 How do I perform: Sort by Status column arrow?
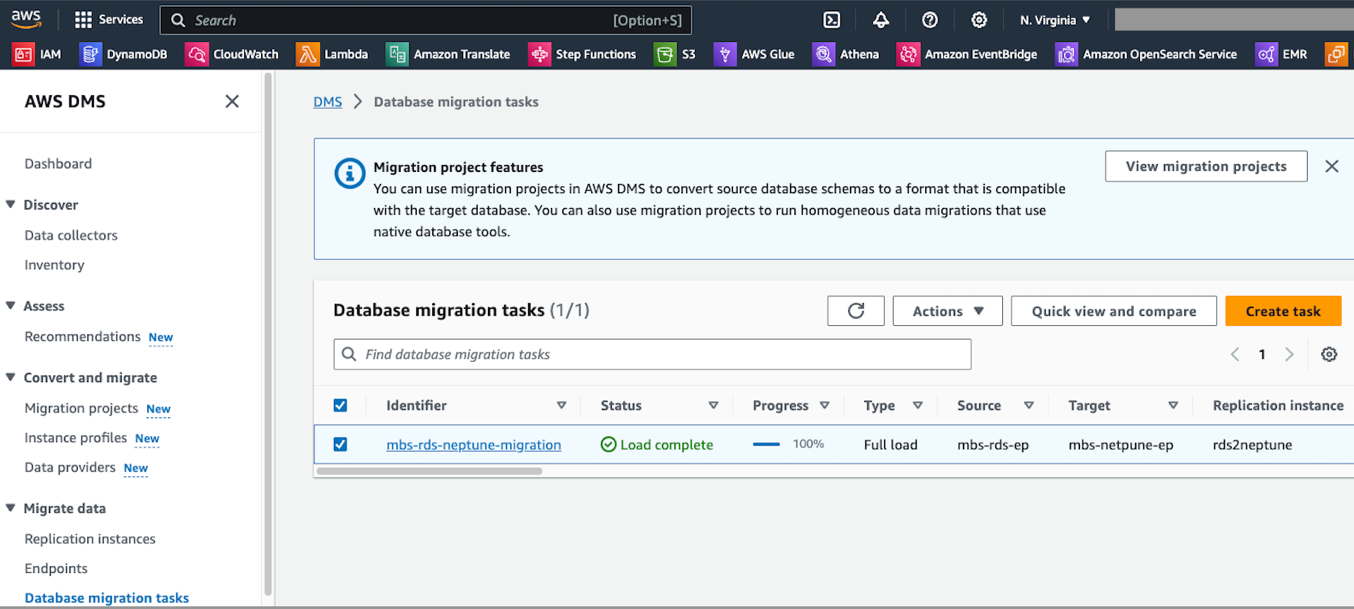click(x=713, y=406)
